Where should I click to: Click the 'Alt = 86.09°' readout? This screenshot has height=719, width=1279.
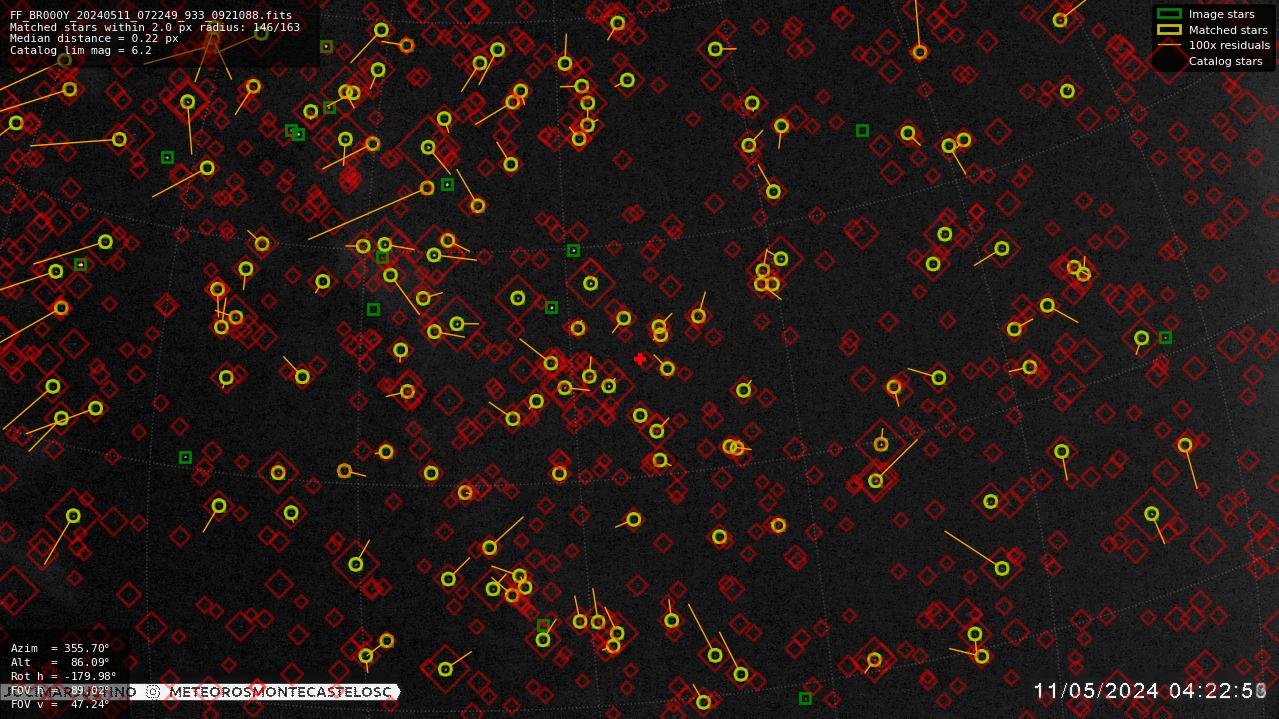click(60, 662)
